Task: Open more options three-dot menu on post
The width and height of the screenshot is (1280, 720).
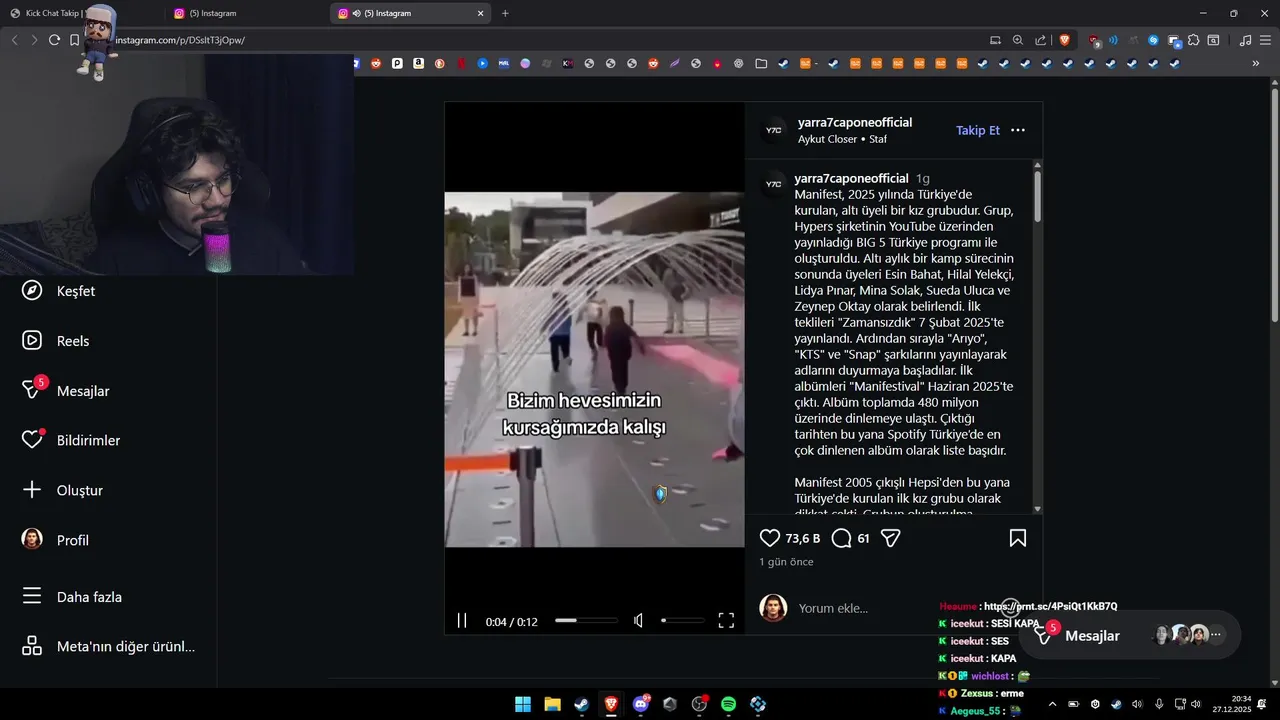Action: [1018, 130]
